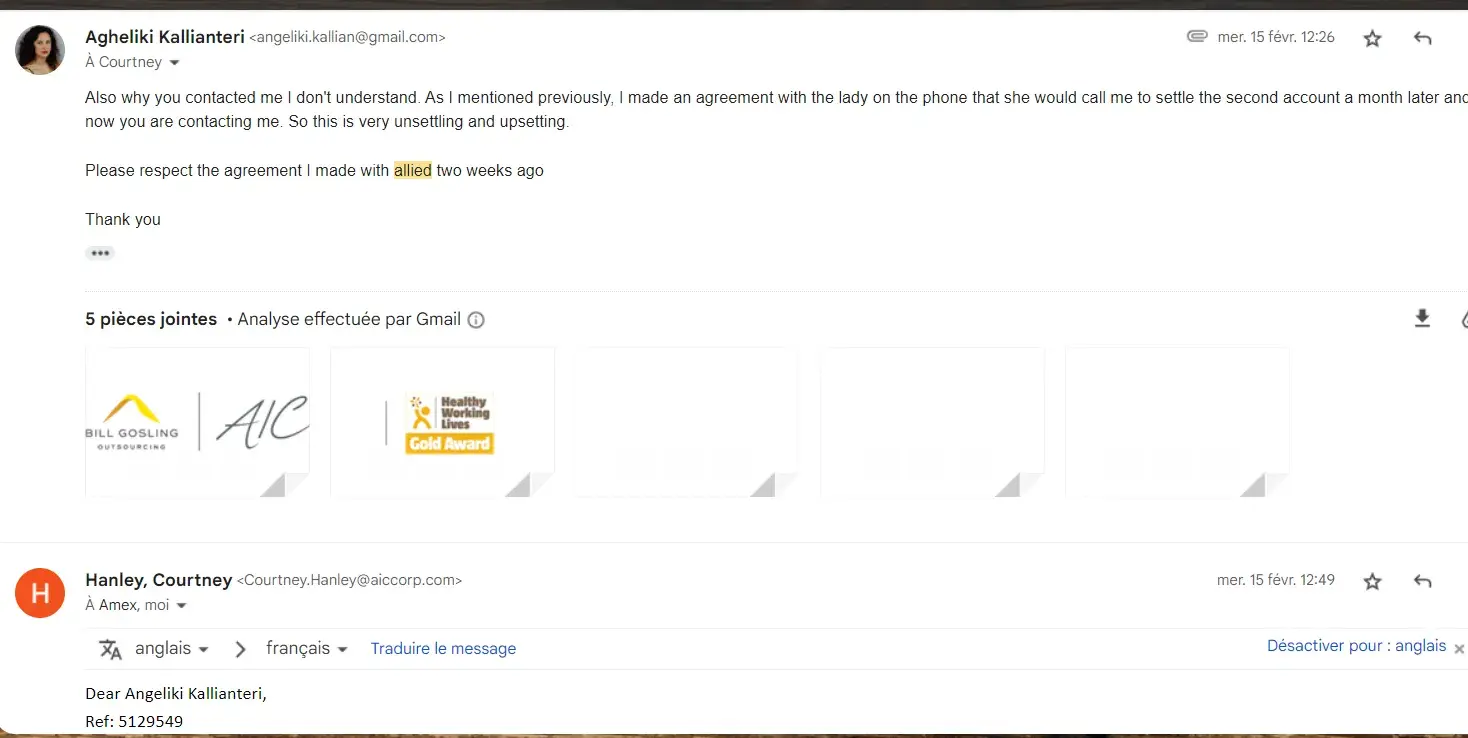1468x738 pixels.
Task: Click Agheliki Kallianteri's profile photo
Action: 40,50
